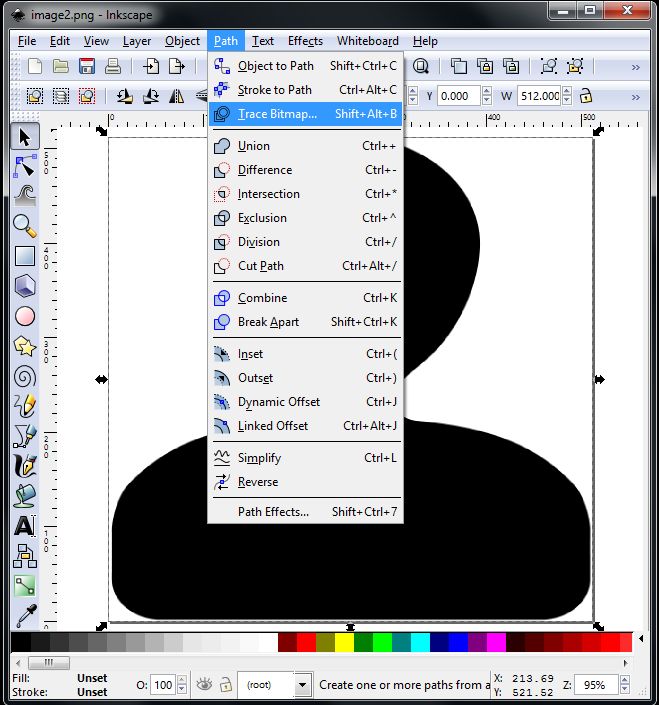The height and width of the screenshot is (705, 659).
Task: Pick the yellow palette swatch
Action: [x=344, y=643]
